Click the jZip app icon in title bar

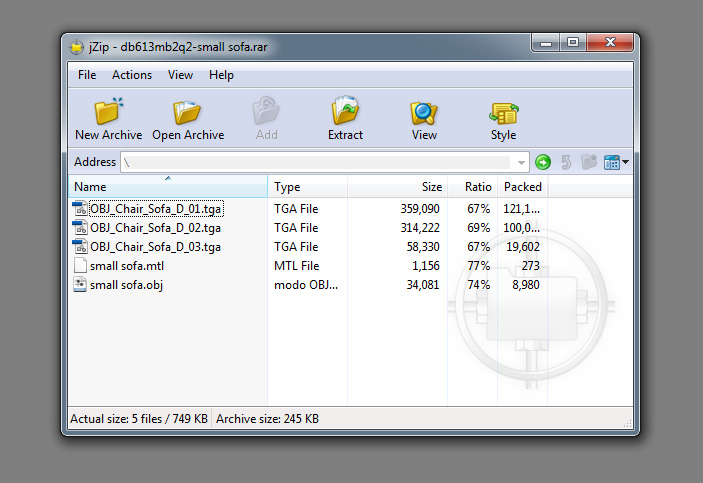pos(77,47)
